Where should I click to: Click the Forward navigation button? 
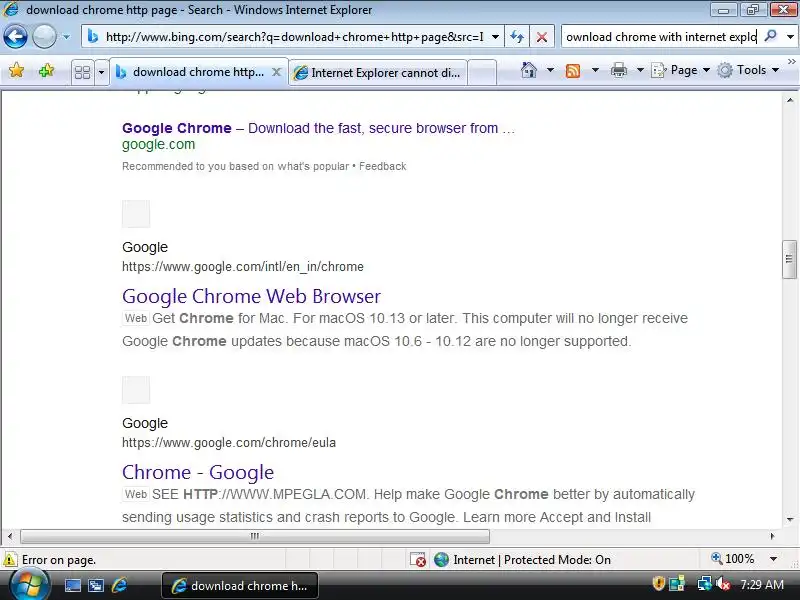click(44, 37)
